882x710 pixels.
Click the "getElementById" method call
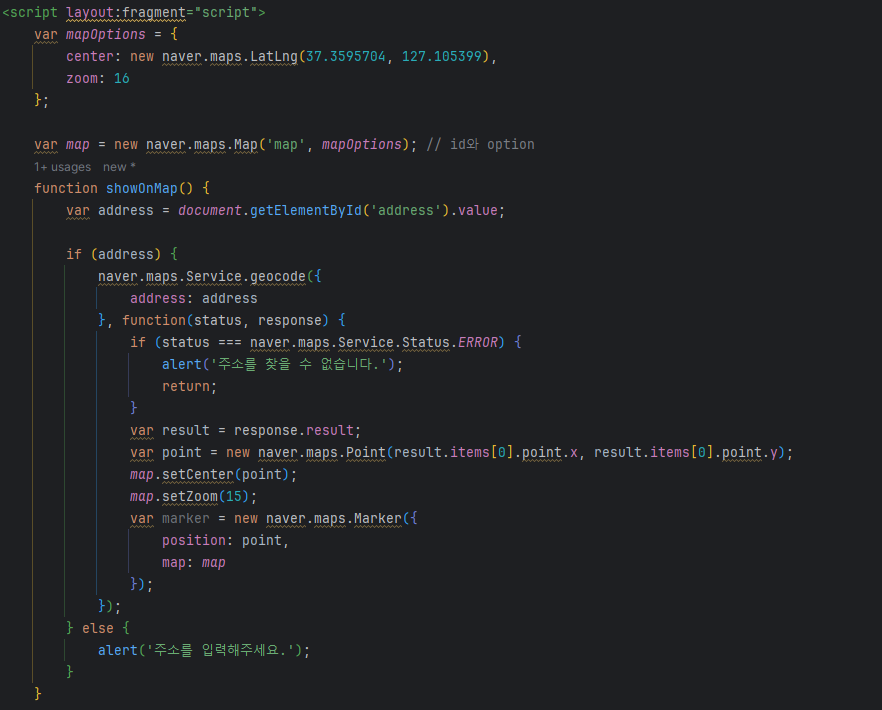(x=306, y=210)
